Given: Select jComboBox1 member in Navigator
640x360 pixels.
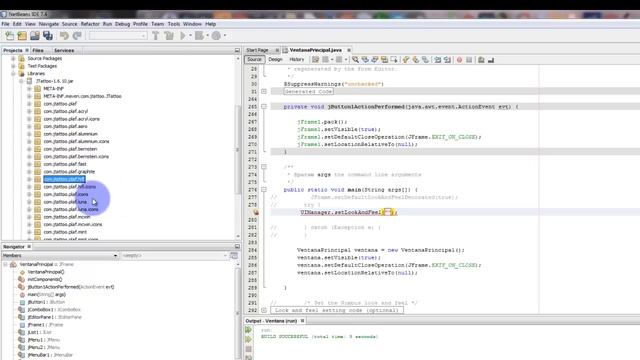Looking at the screenshot, I should click(54, 310).
